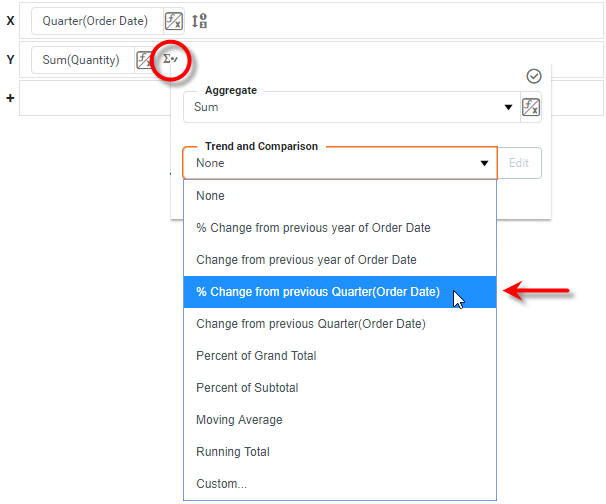Screen dimensions: 606x504
Task: Select Change from previous year of Order Date
Action: coord(306,260)
